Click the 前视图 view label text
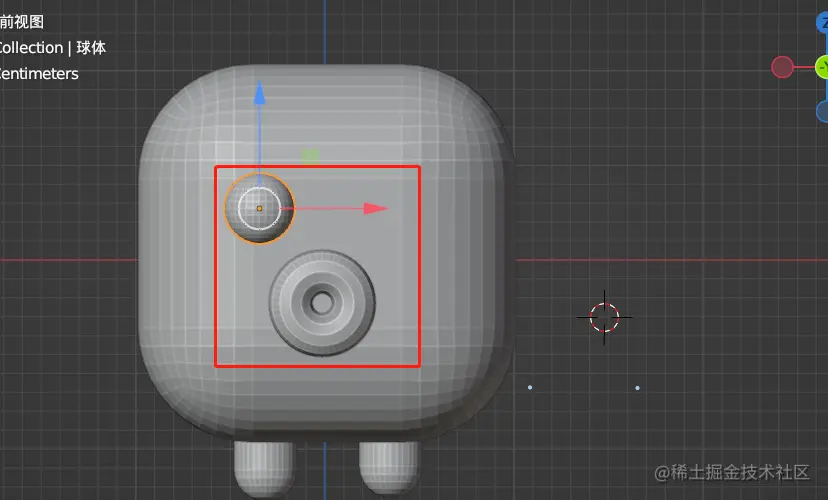The height and width of the screenshot is (500, 828). click(22, 22)
